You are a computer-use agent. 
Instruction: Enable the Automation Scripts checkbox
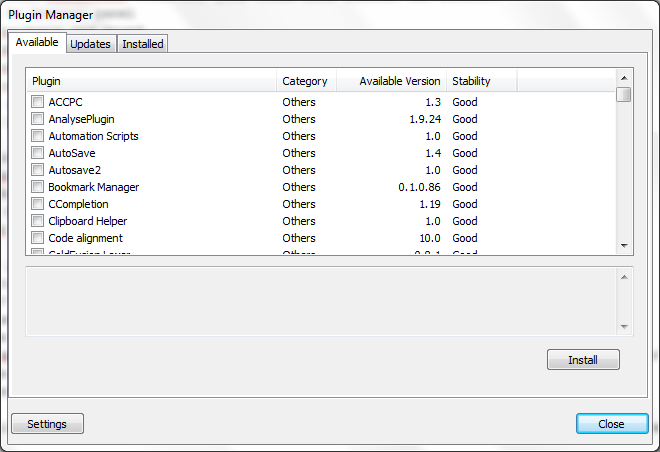click(x=37, y=136)
